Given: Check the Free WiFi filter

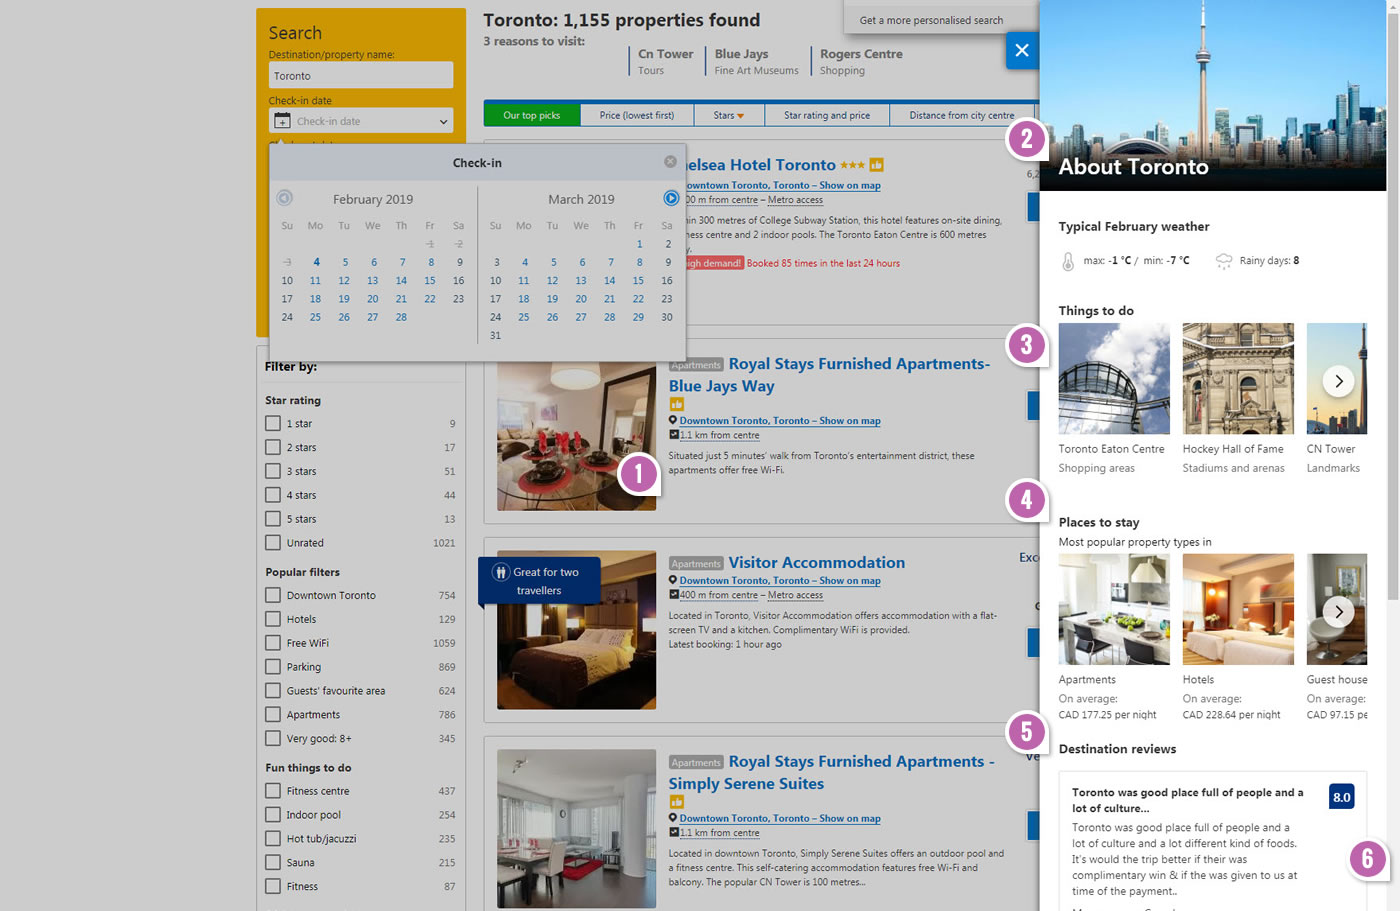Looking at the screenshot, I should coord(273,643).
